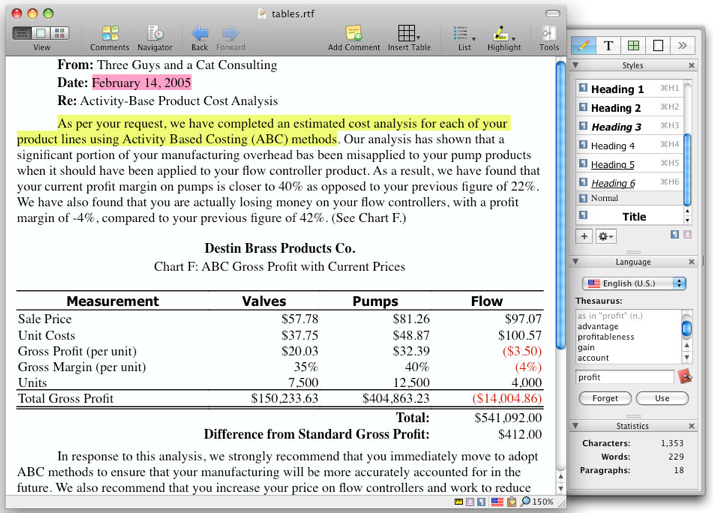Screen dimensions: 713x513
Task: Choose thesaurus synonym 'account'
Action: point(593,358)
